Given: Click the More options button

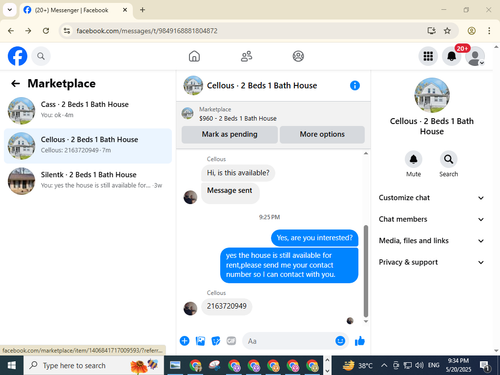Looking at the screenshot, I should click(x=322, y=134).
